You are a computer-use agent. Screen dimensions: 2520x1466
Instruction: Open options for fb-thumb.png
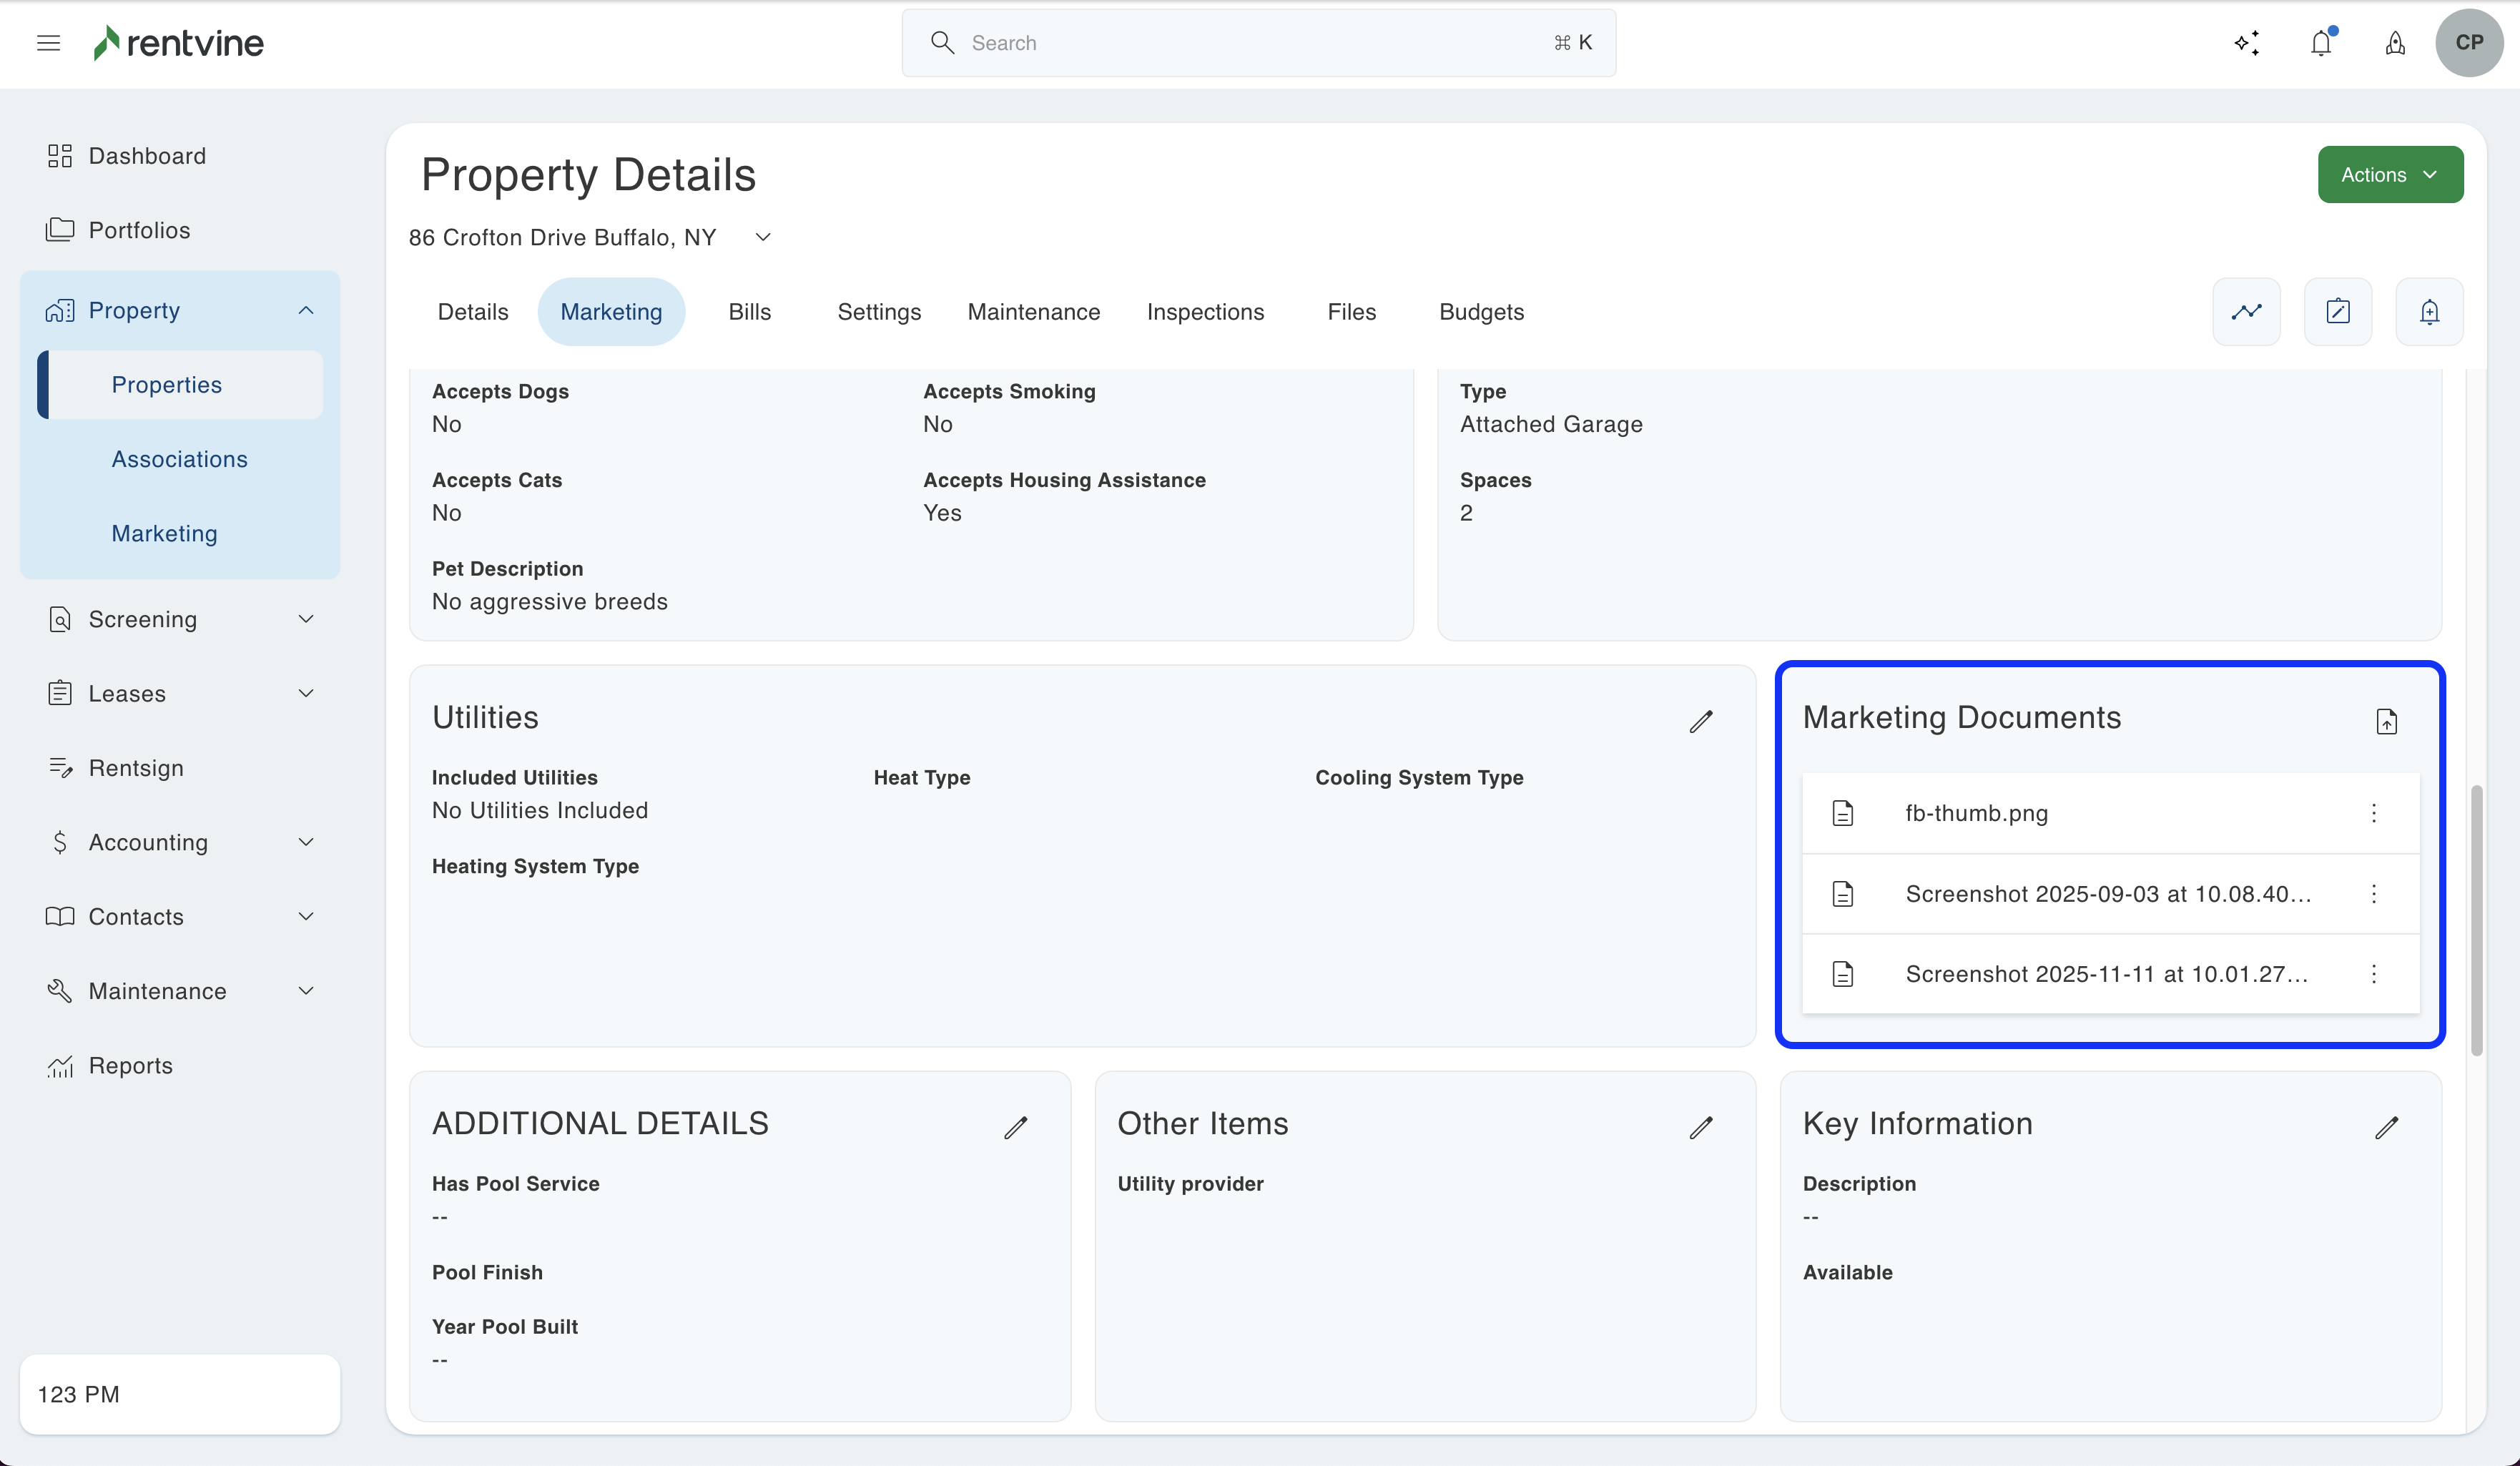(2374, 813)
